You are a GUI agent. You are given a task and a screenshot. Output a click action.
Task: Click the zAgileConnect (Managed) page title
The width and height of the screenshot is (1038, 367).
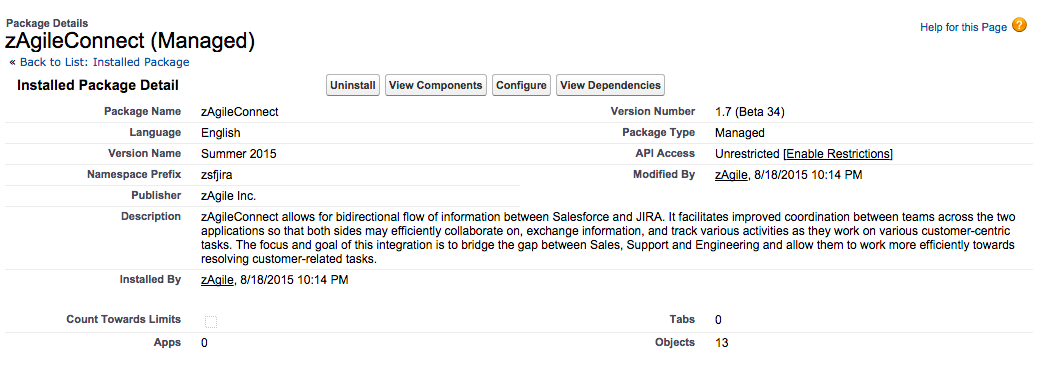[130, 41]
